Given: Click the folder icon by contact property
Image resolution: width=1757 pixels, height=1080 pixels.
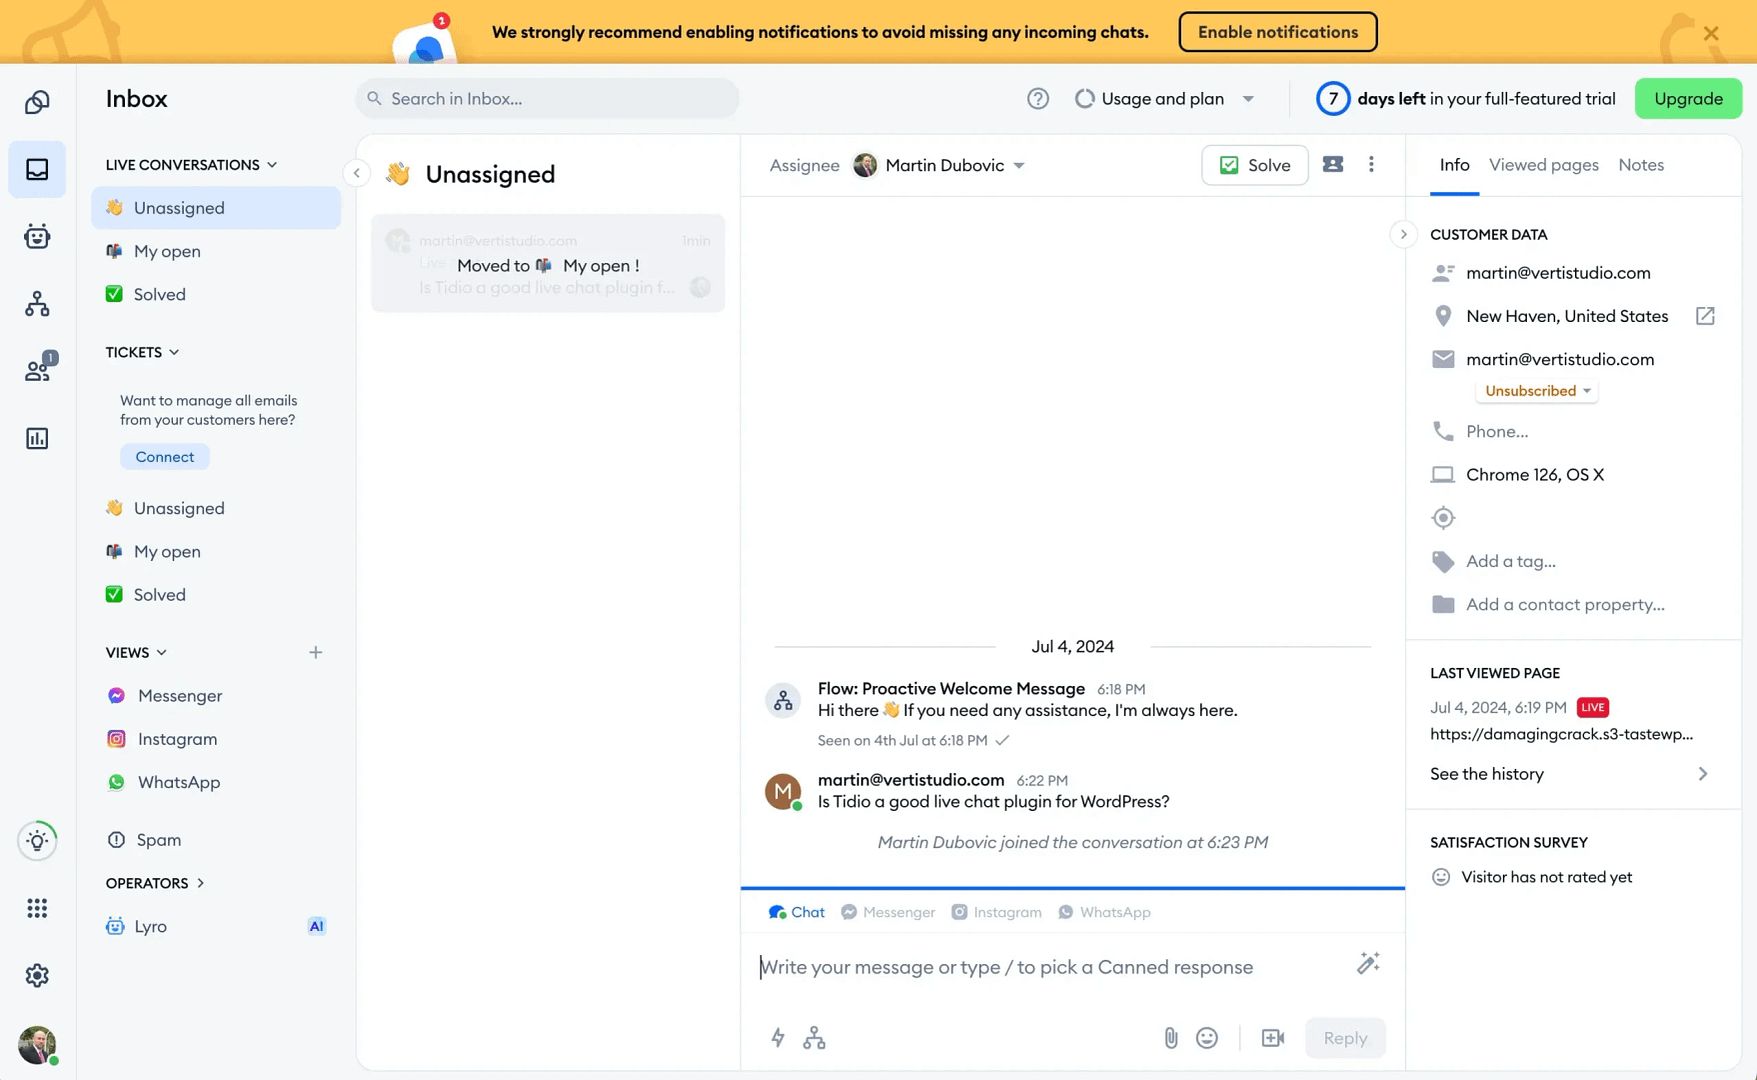Looking at the screenshot, I should pos(1443,604).
